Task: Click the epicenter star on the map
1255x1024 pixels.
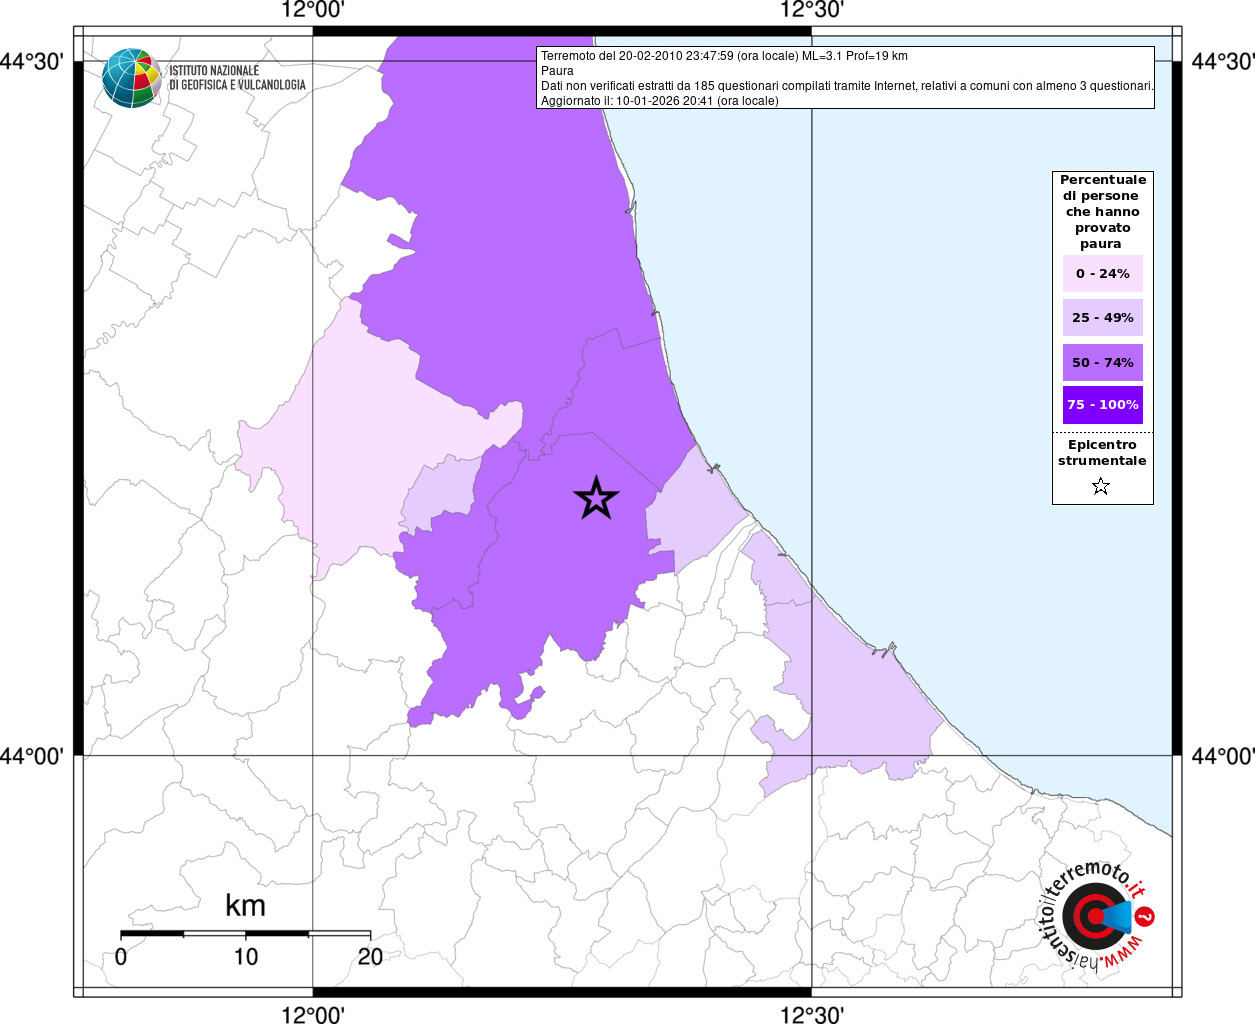Action: (x=596, y=498)
